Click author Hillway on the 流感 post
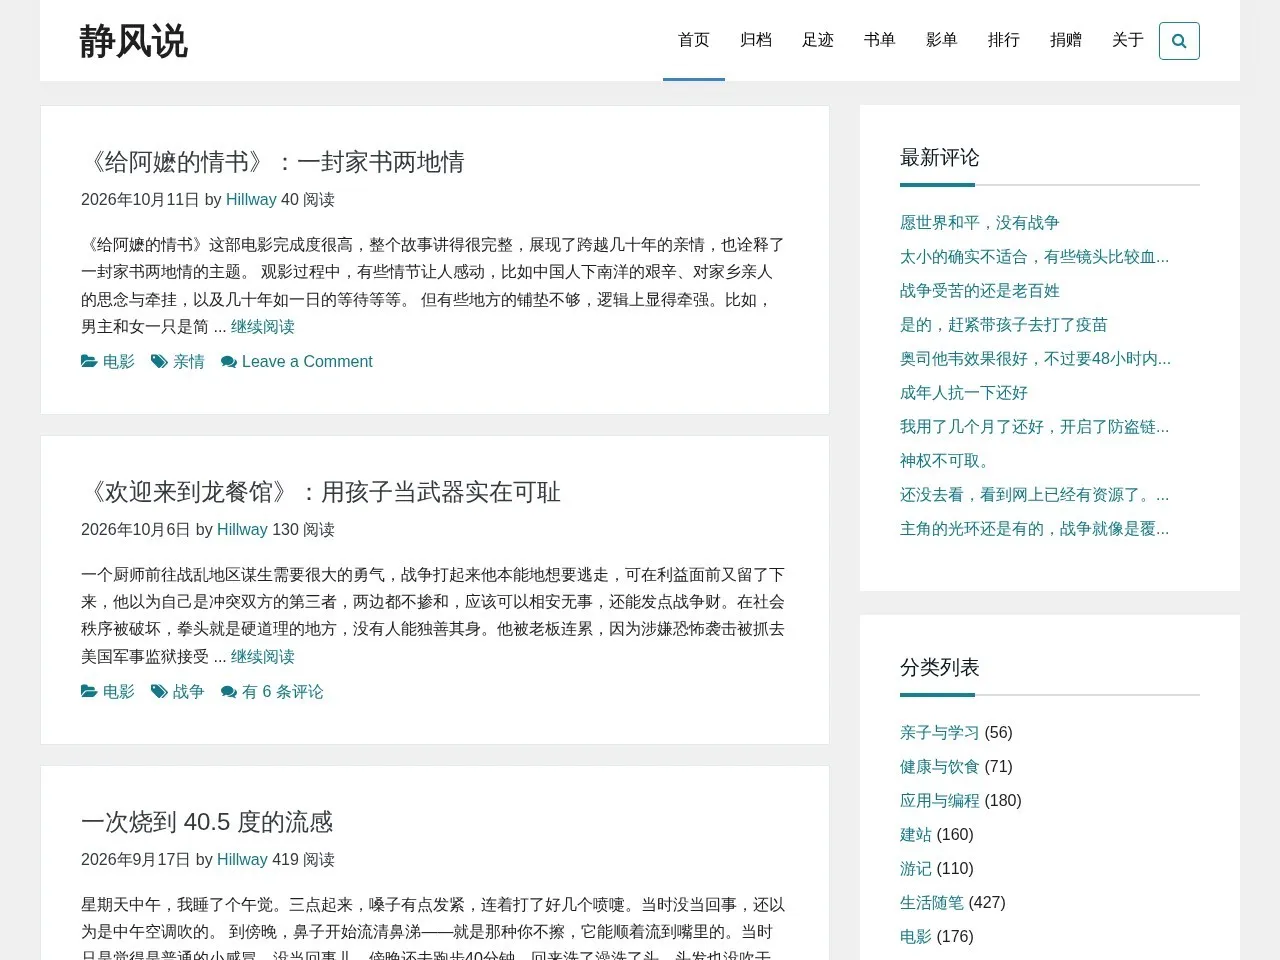The image size is (1280, 960). pyautogui.click(x=242, y=860)
